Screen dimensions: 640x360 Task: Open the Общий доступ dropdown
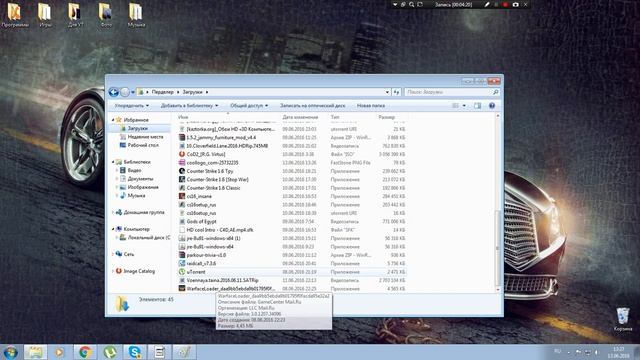249,106
